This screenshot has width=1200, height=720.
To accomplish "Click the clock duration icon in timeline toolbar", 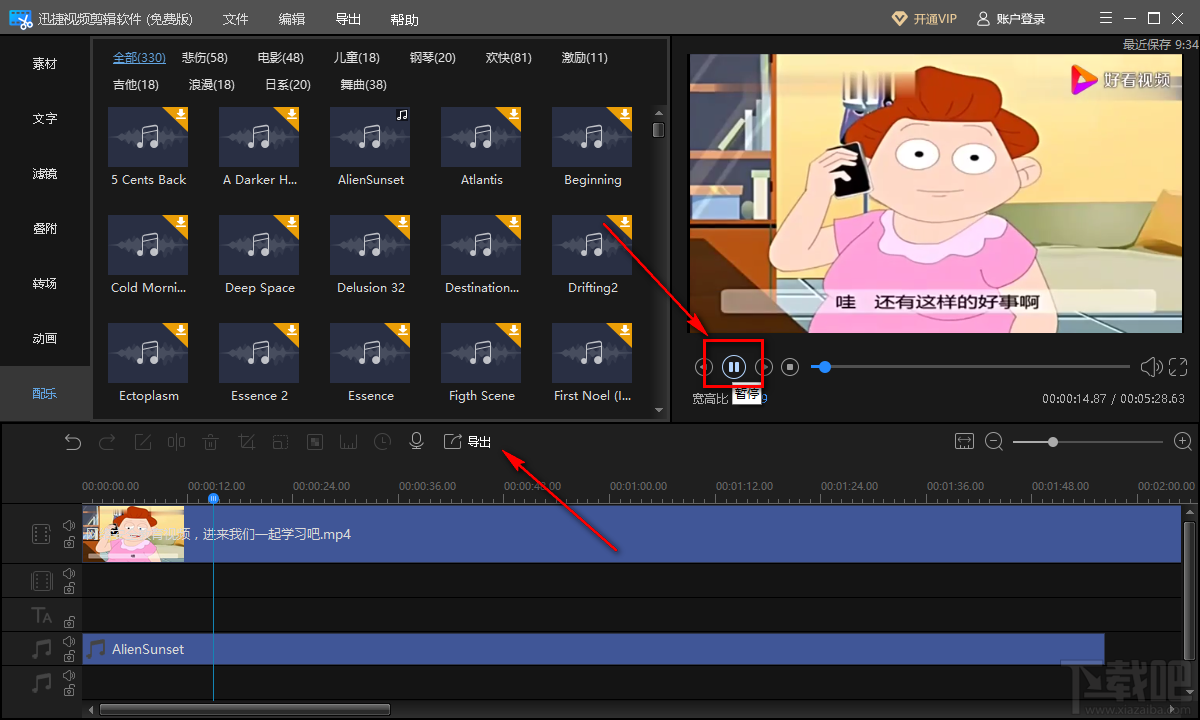I will coord(383,442).
